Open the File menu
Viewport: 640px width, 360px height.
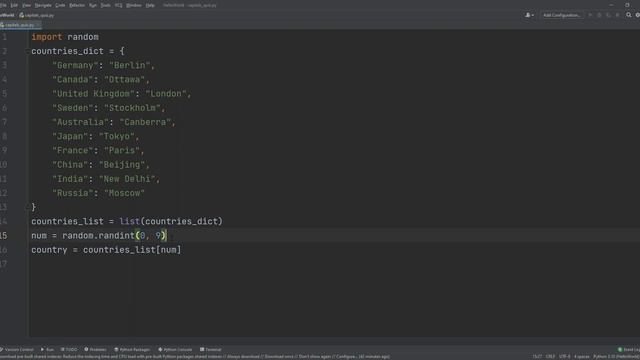[x=3, y=5]
